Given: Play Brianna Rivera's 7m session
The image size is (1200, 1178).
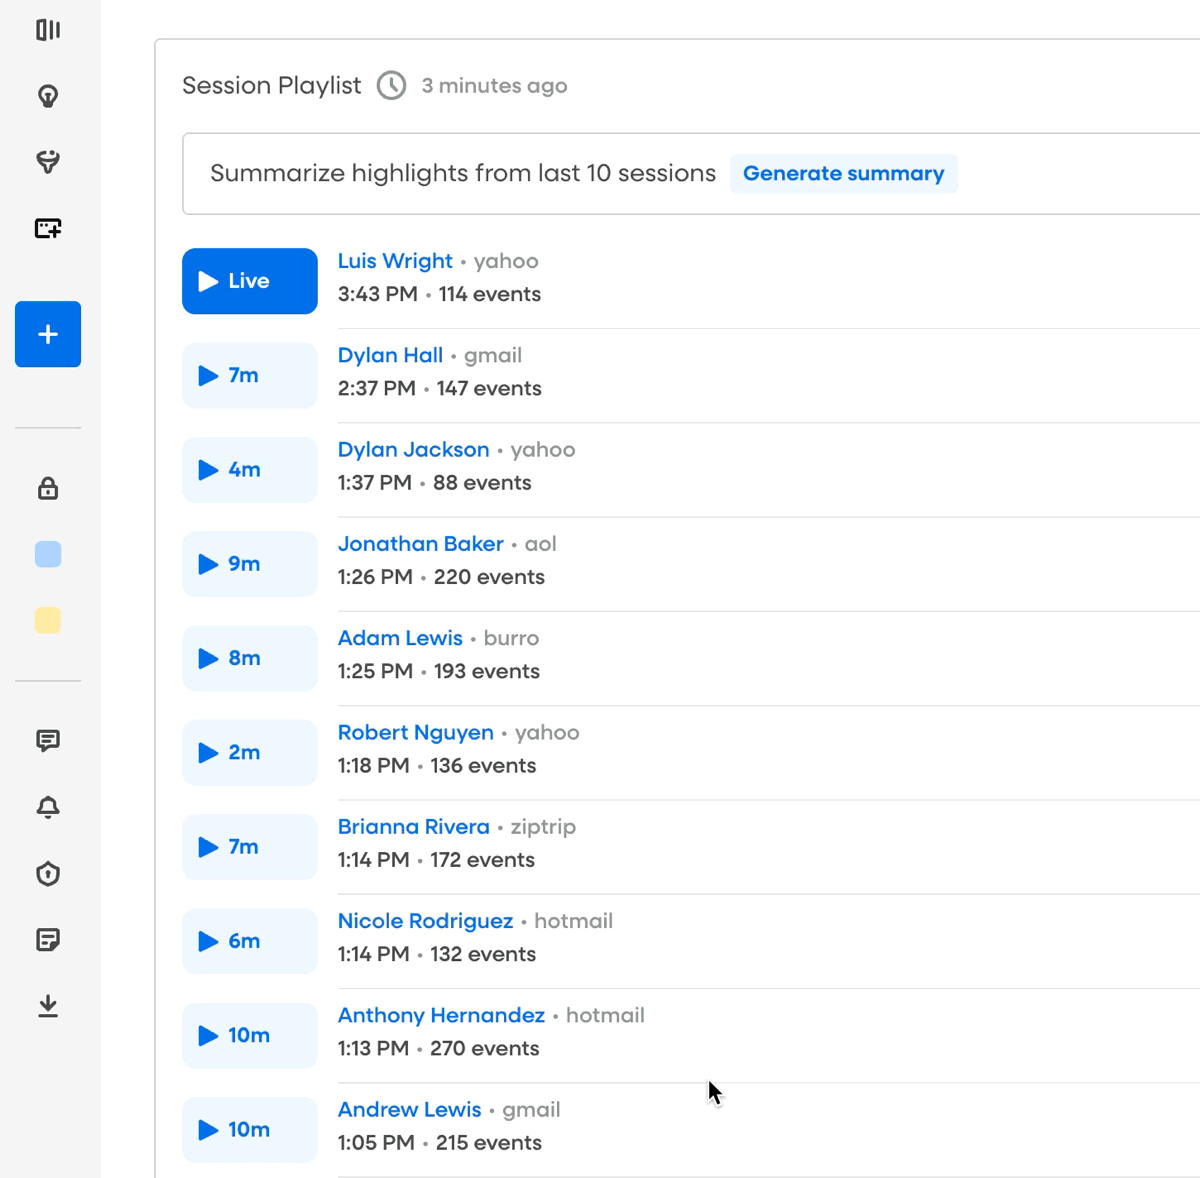Looking at the screenshot, I should tap(250, 847).
